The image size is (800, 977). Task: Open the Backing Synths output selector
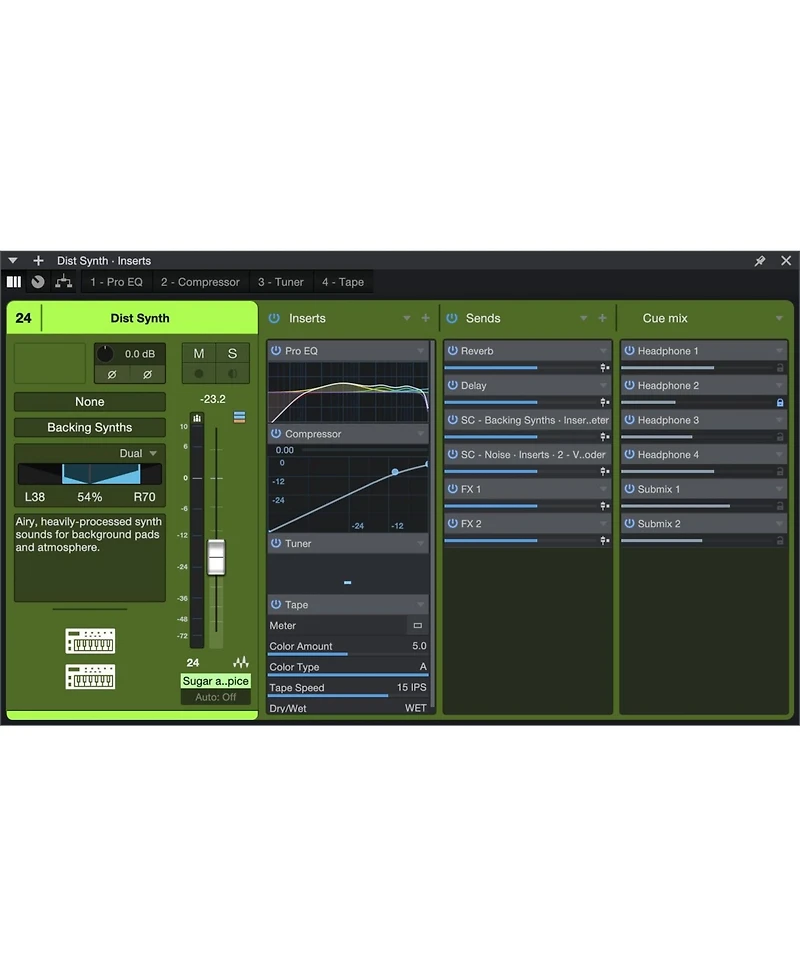click(90, 427)
